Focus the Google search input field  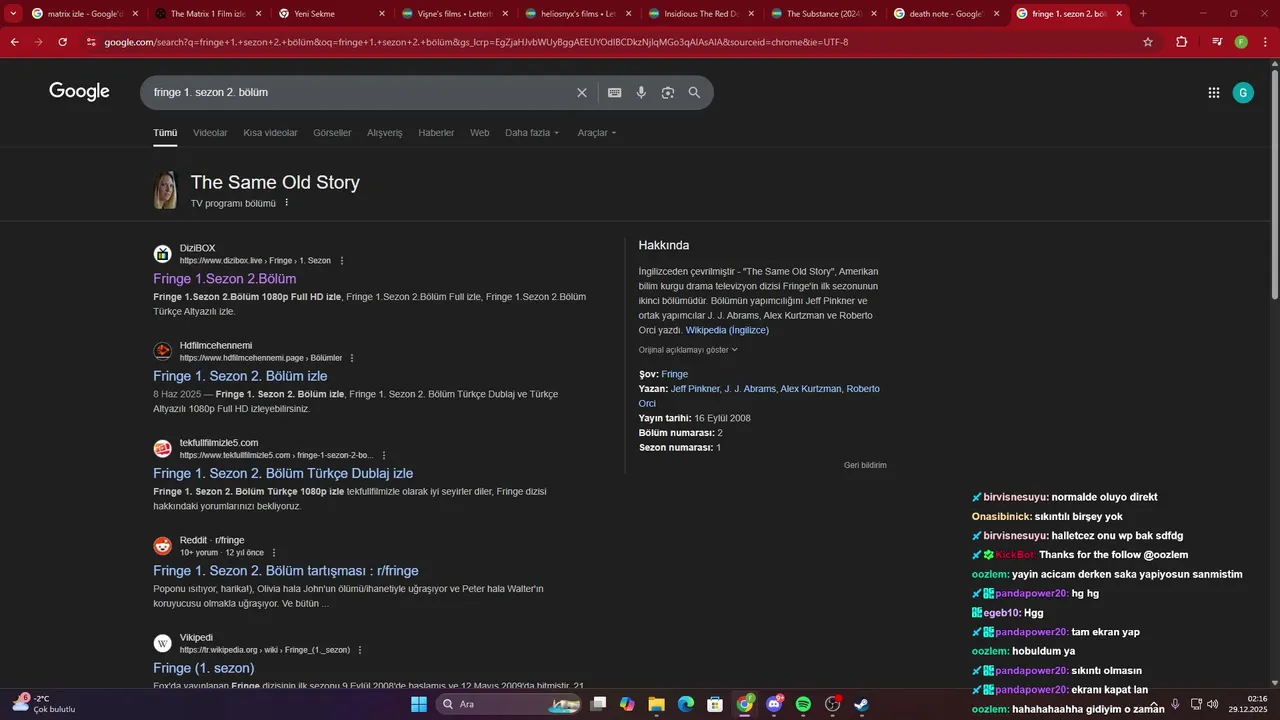(360, 92)
